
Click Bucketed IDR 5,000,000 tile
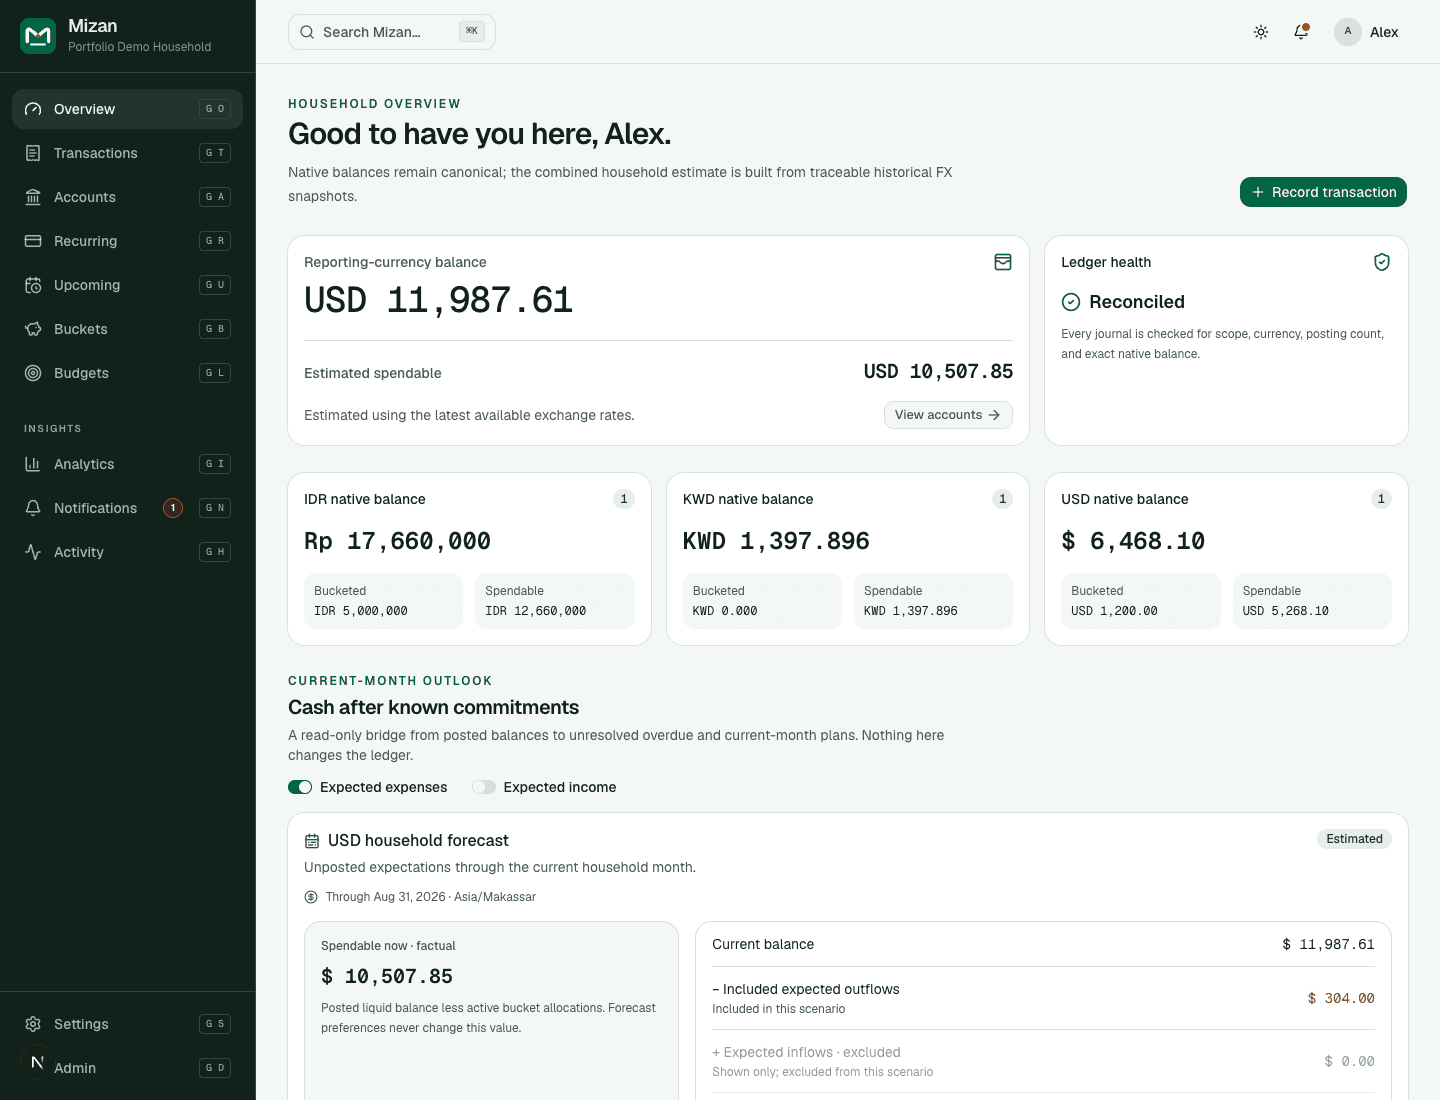(383, 601)
